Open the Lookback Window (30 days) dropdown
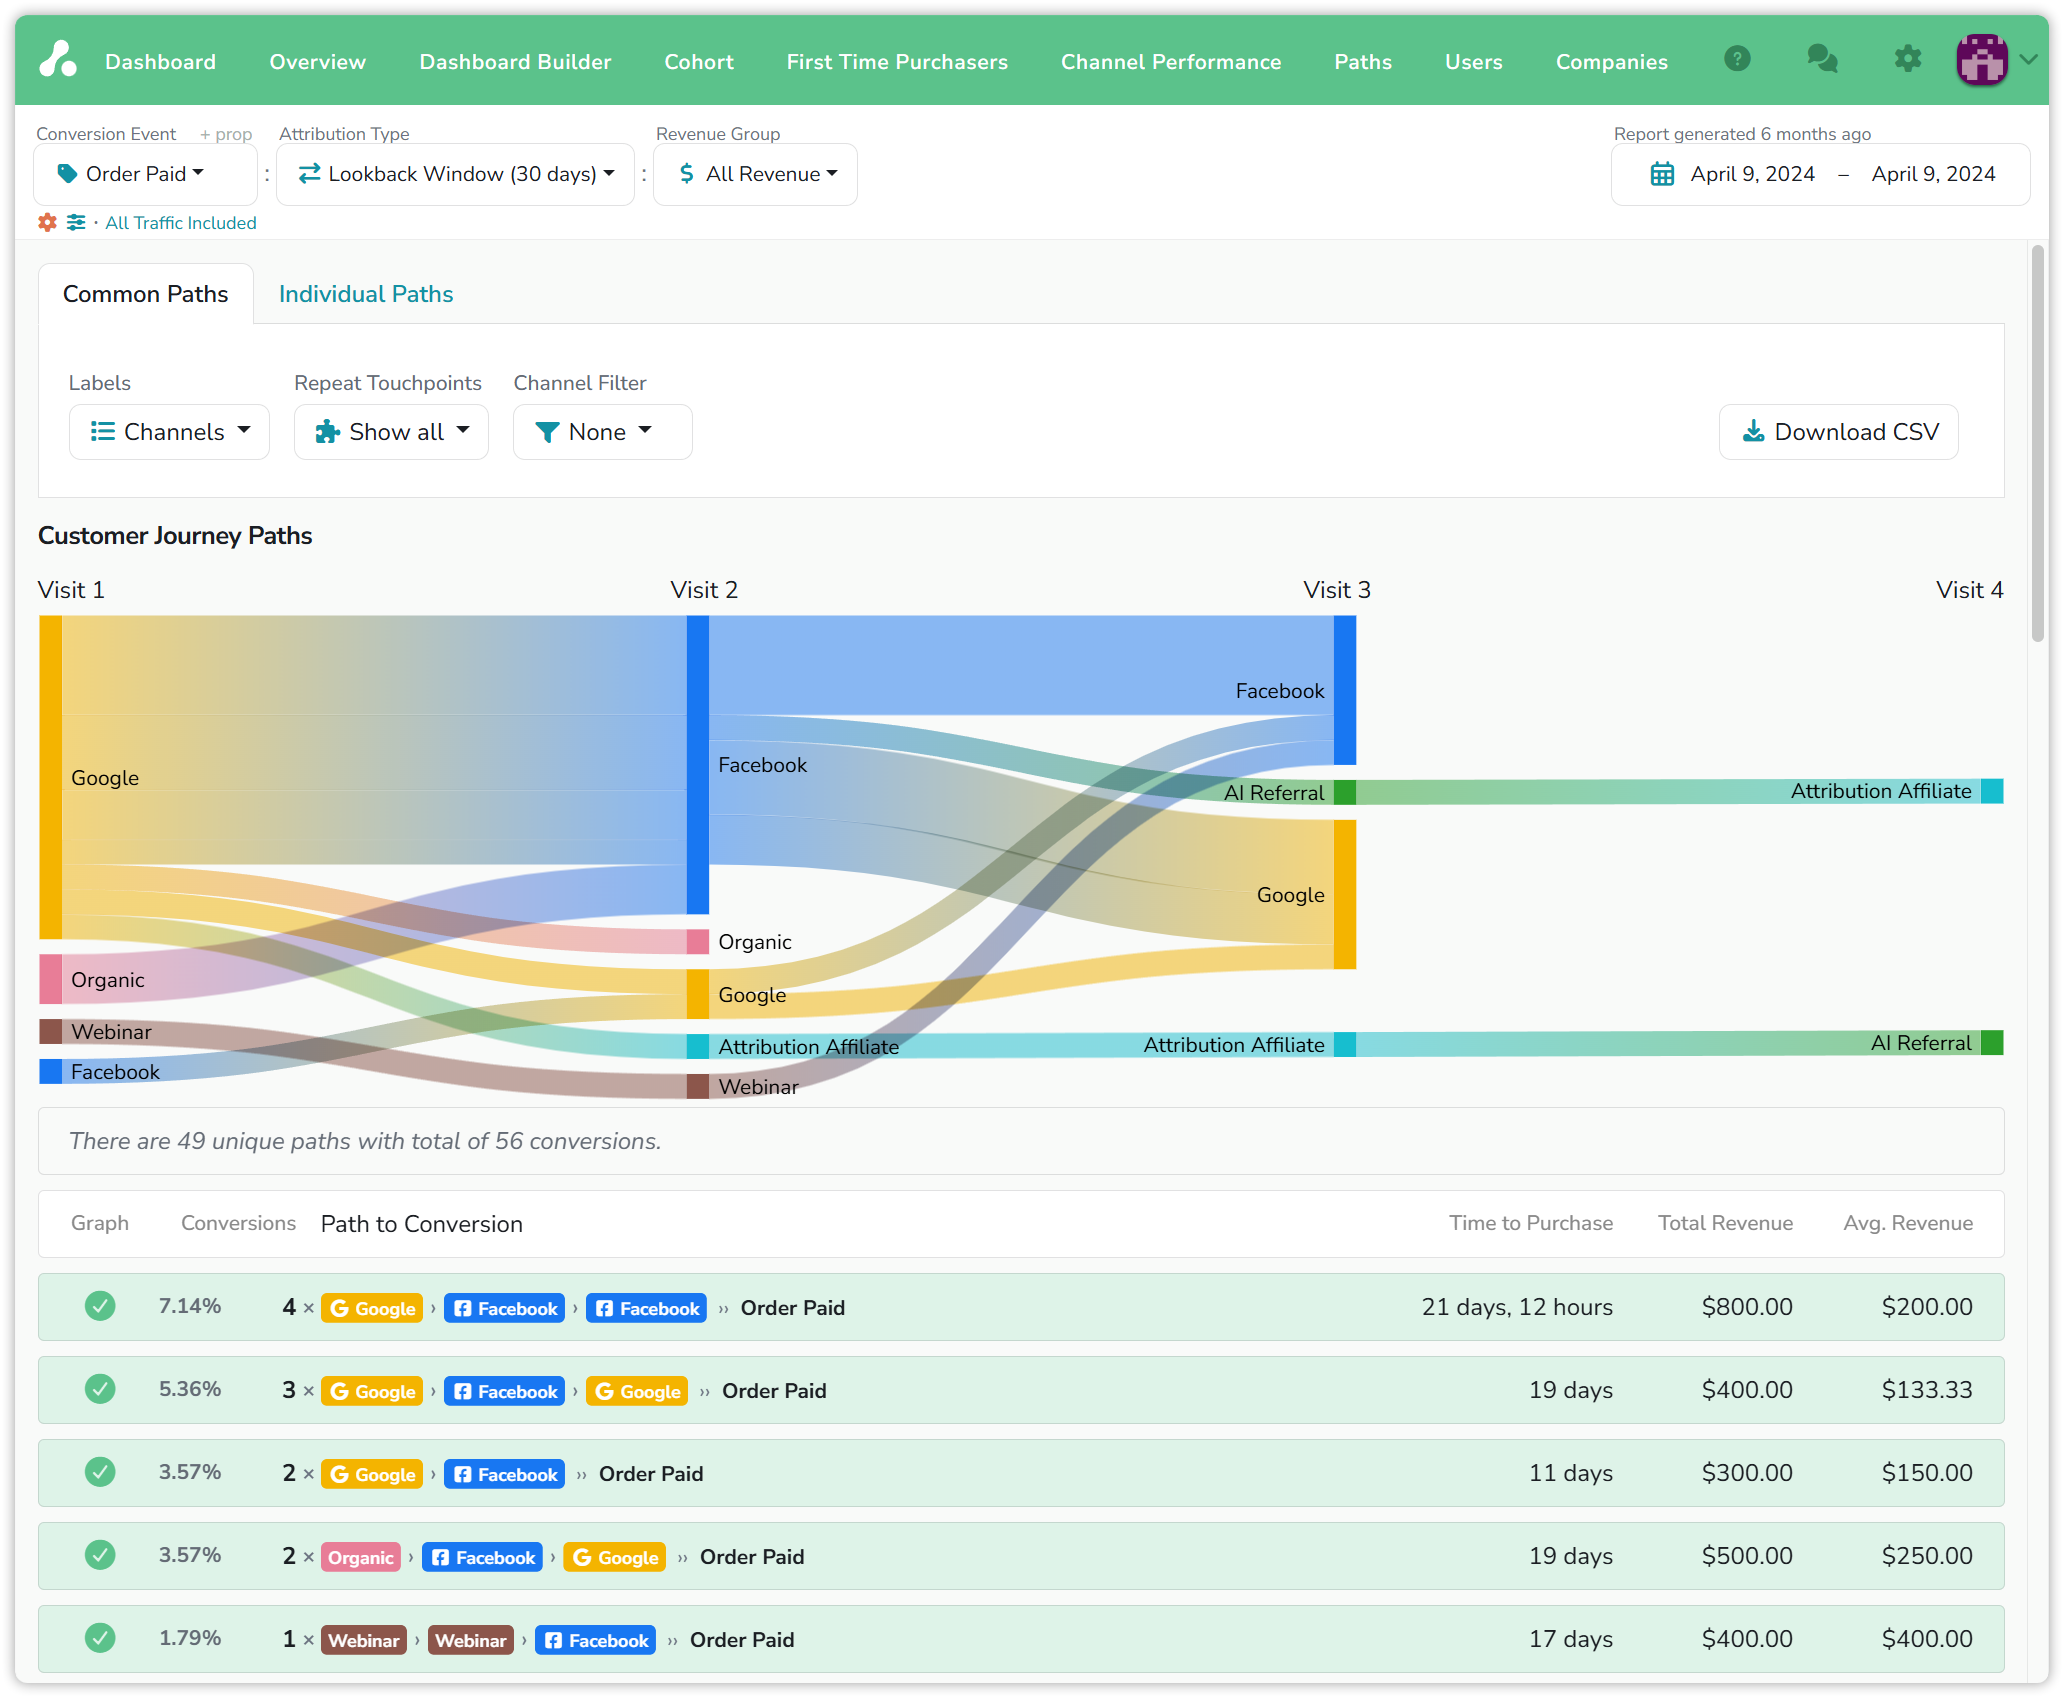The height and width of the screenshot is (1698, 2064). coord(455,174)
